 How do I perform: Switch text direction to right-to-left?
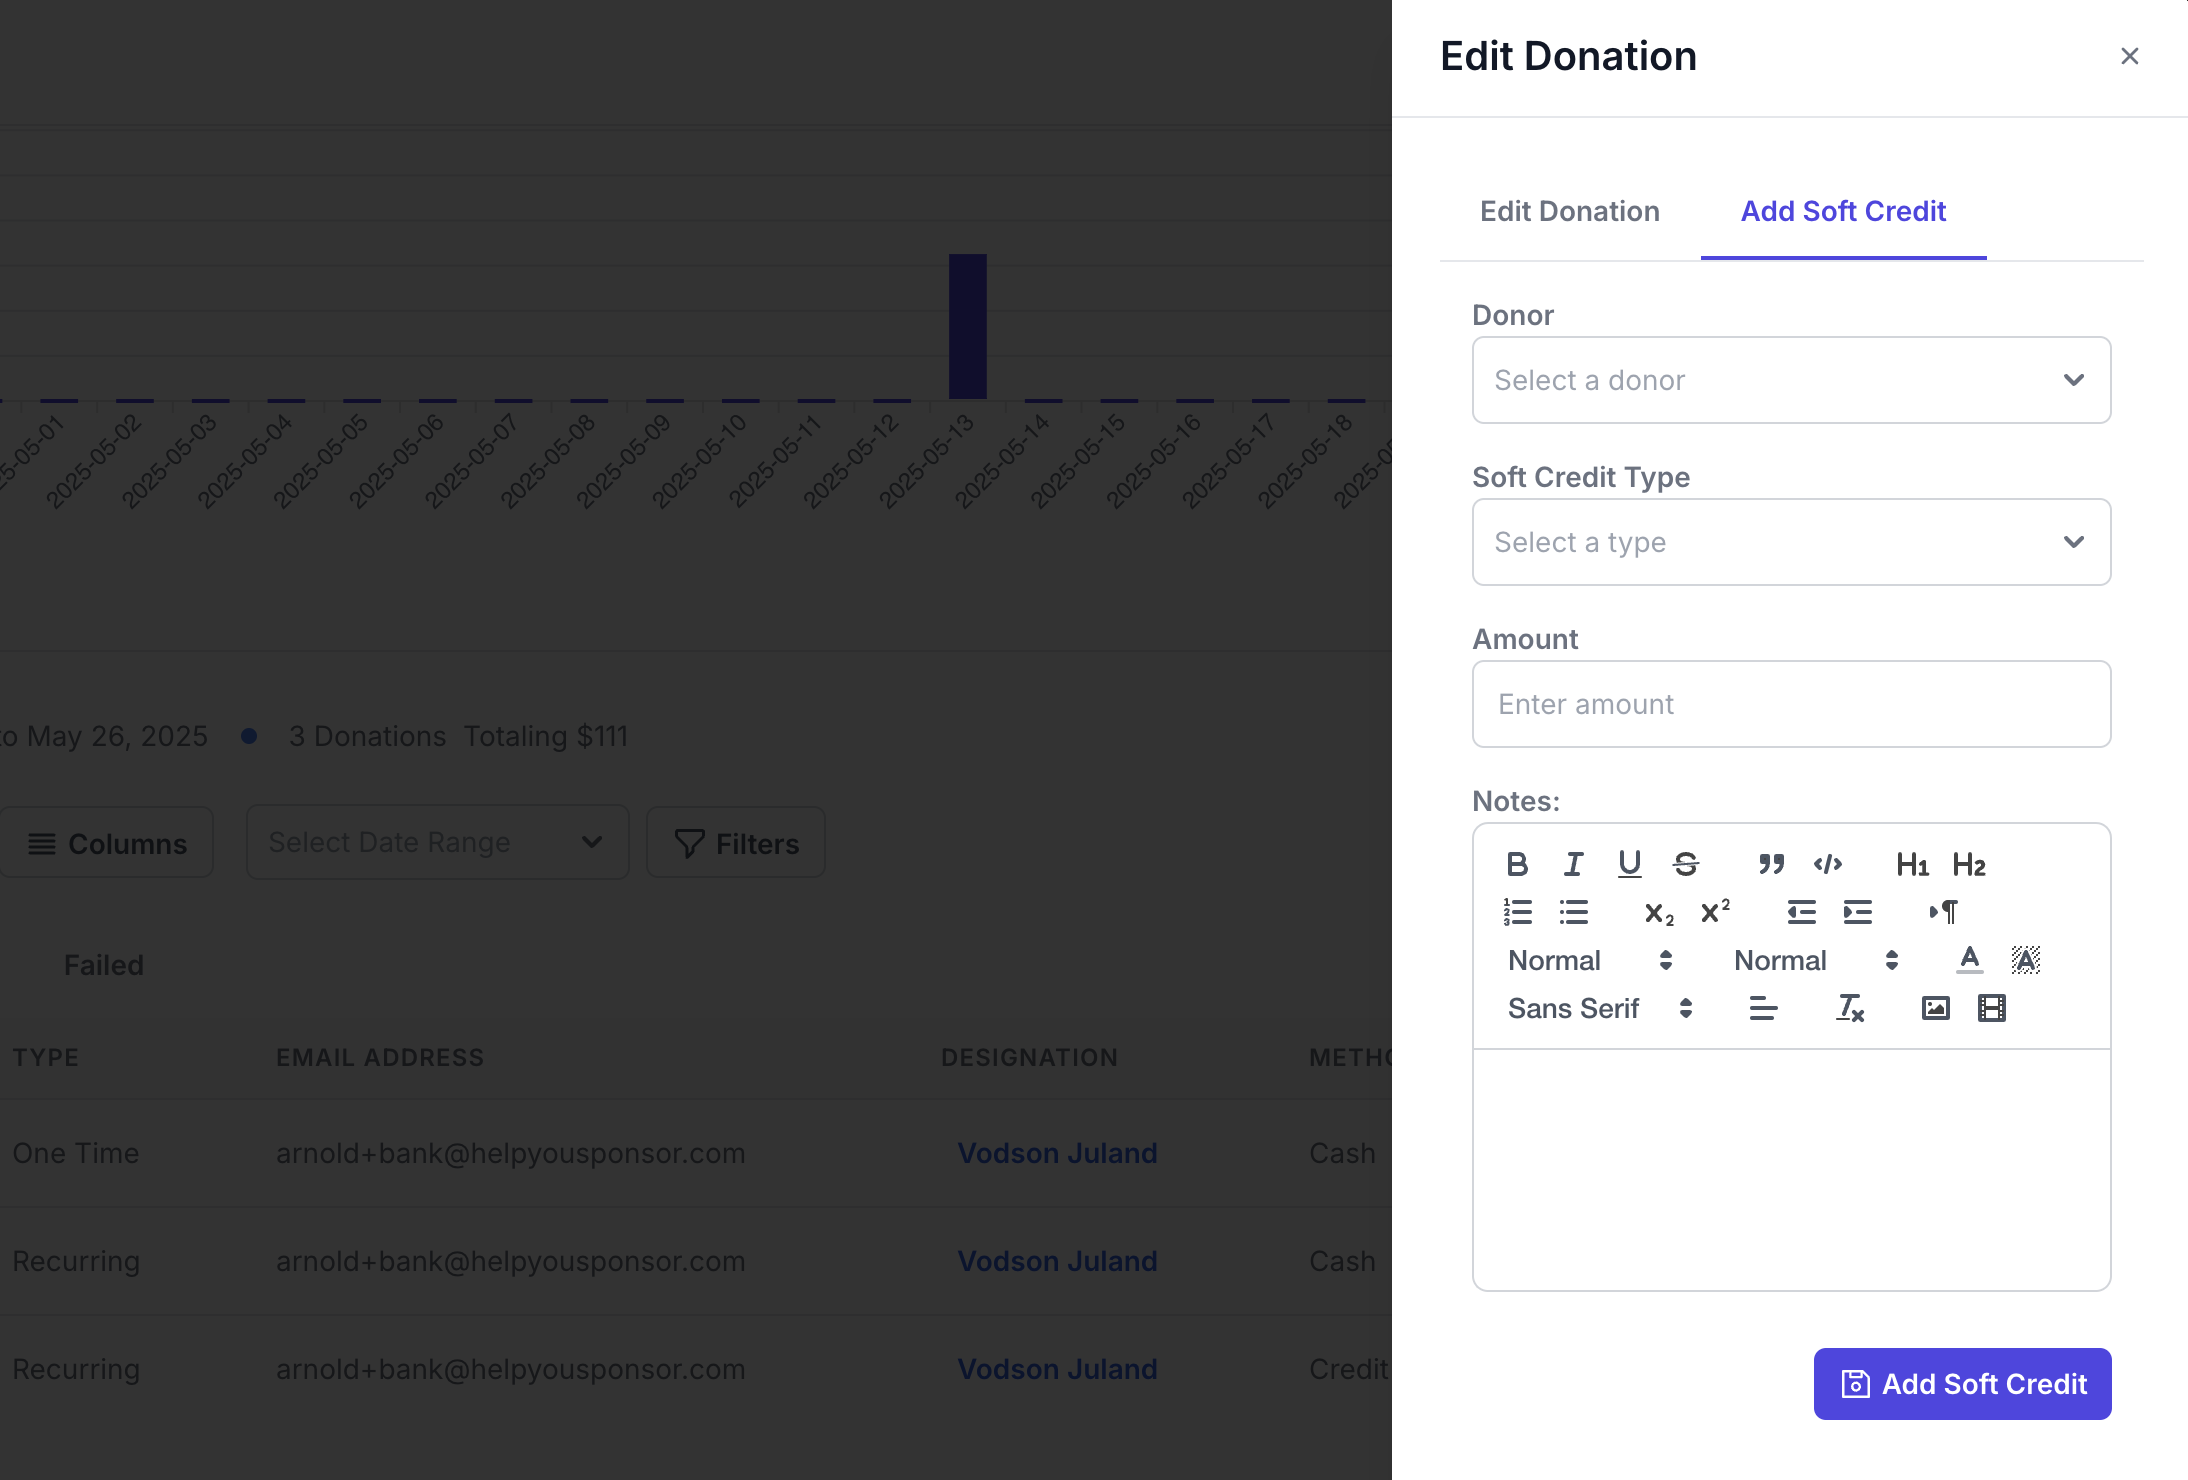pos(1943,912)
